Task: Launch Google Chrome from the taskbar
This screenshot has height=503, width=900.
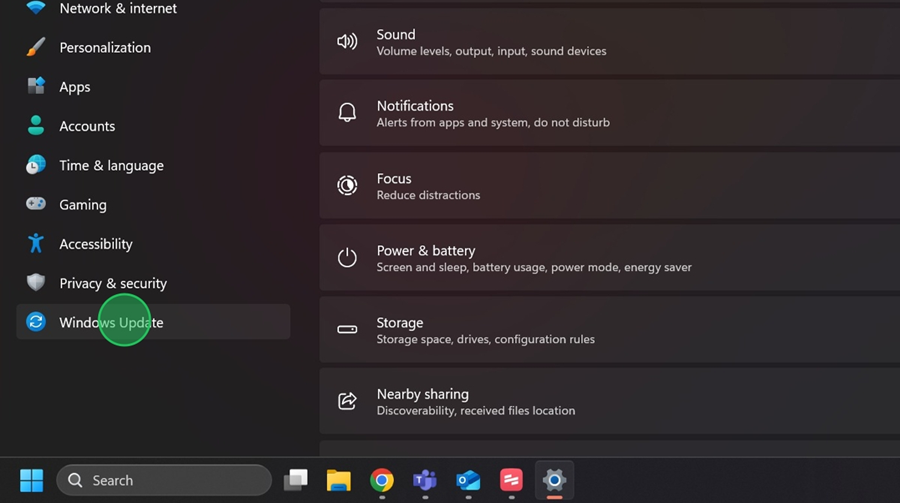Action: tap(382, 480)
